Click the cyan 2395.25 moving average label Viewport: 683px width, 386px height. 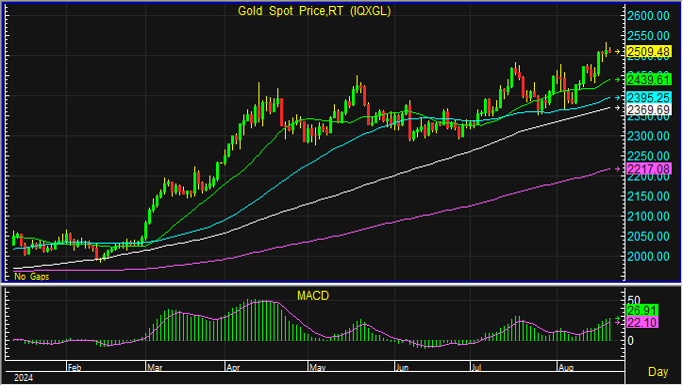(x=648, y=98)
